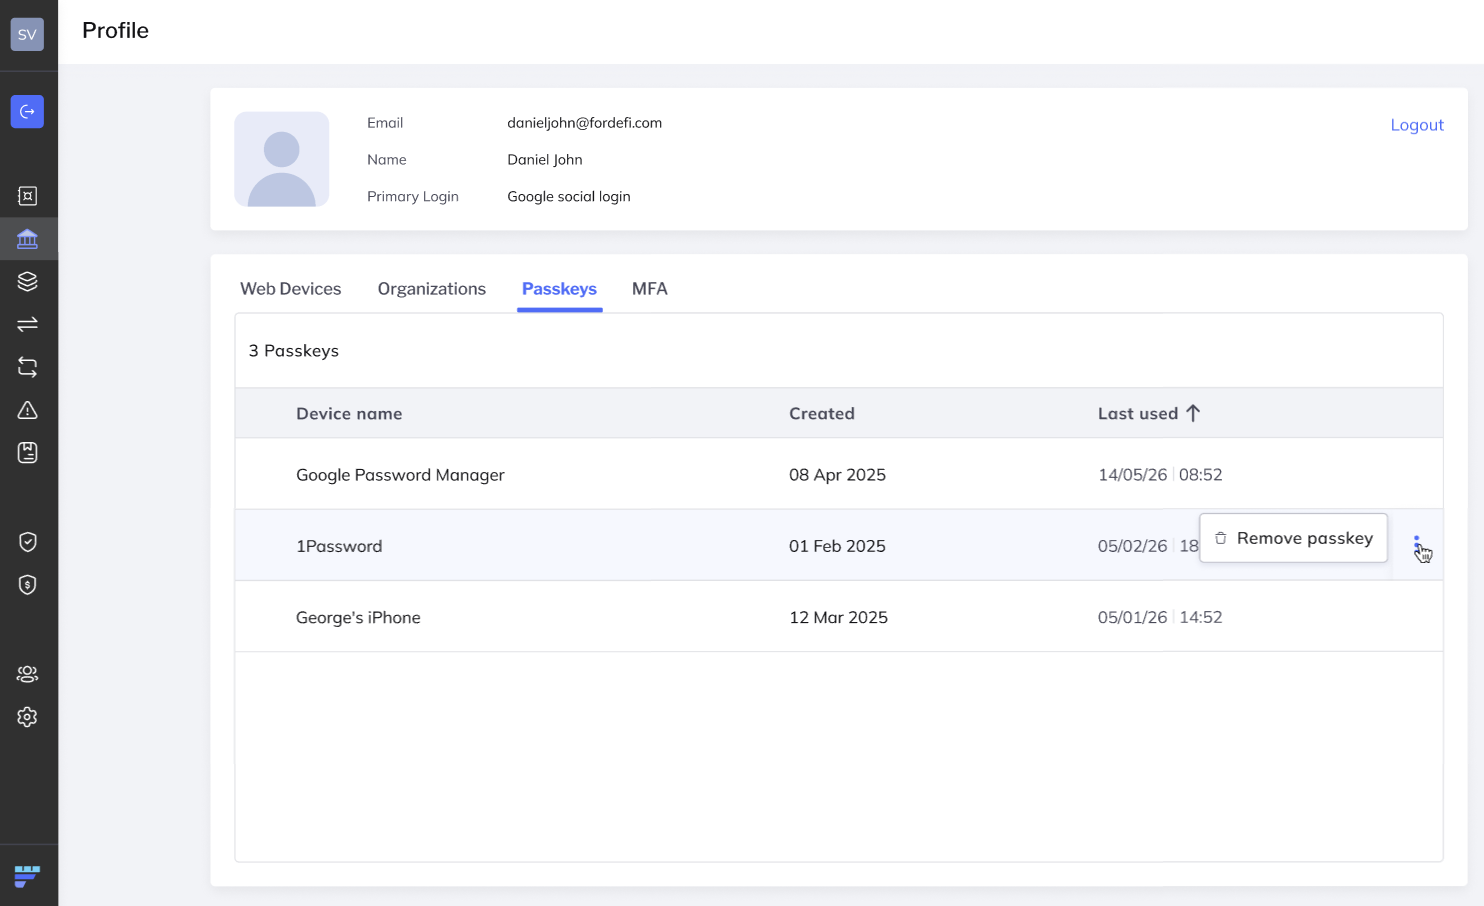The height and width of the screenshot is (906, 1484).
Task: Click the profile picture placeholder
Action: click(x=282, y=159)
